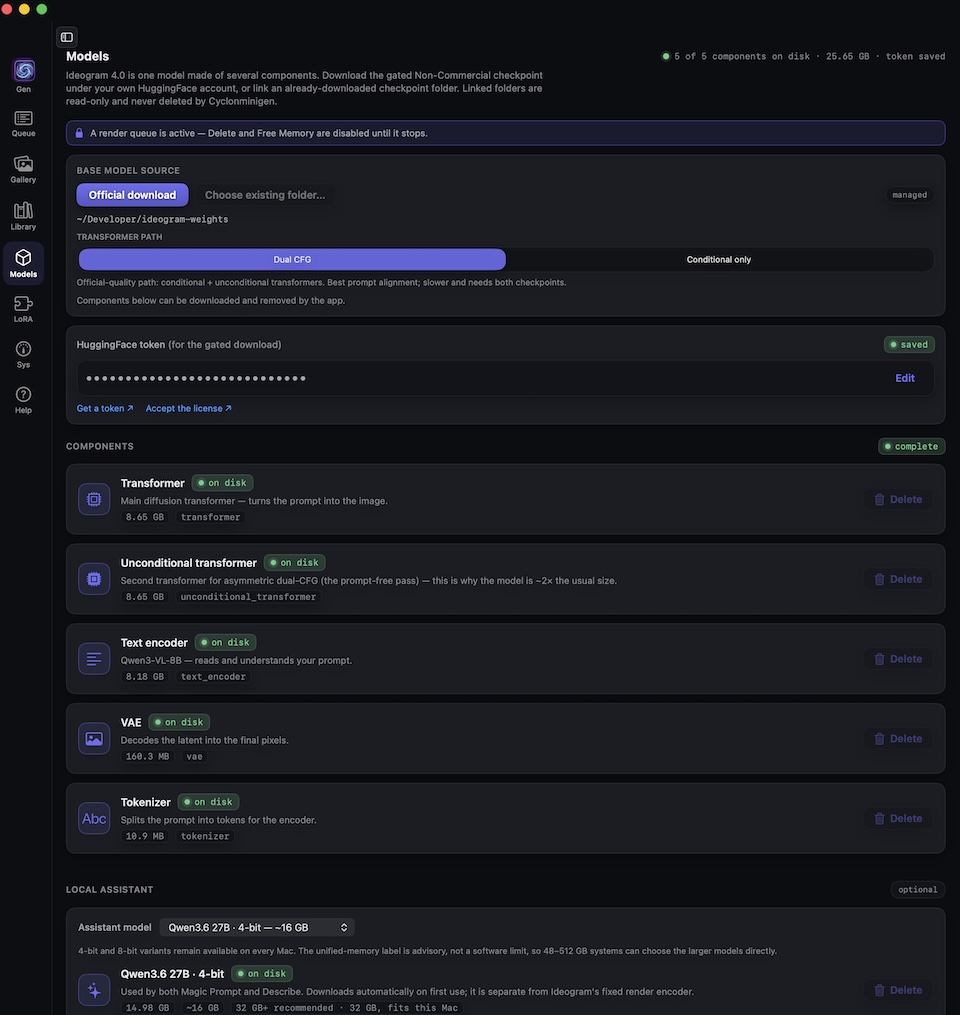Edit the HuggingFace token

pos(904,378)
